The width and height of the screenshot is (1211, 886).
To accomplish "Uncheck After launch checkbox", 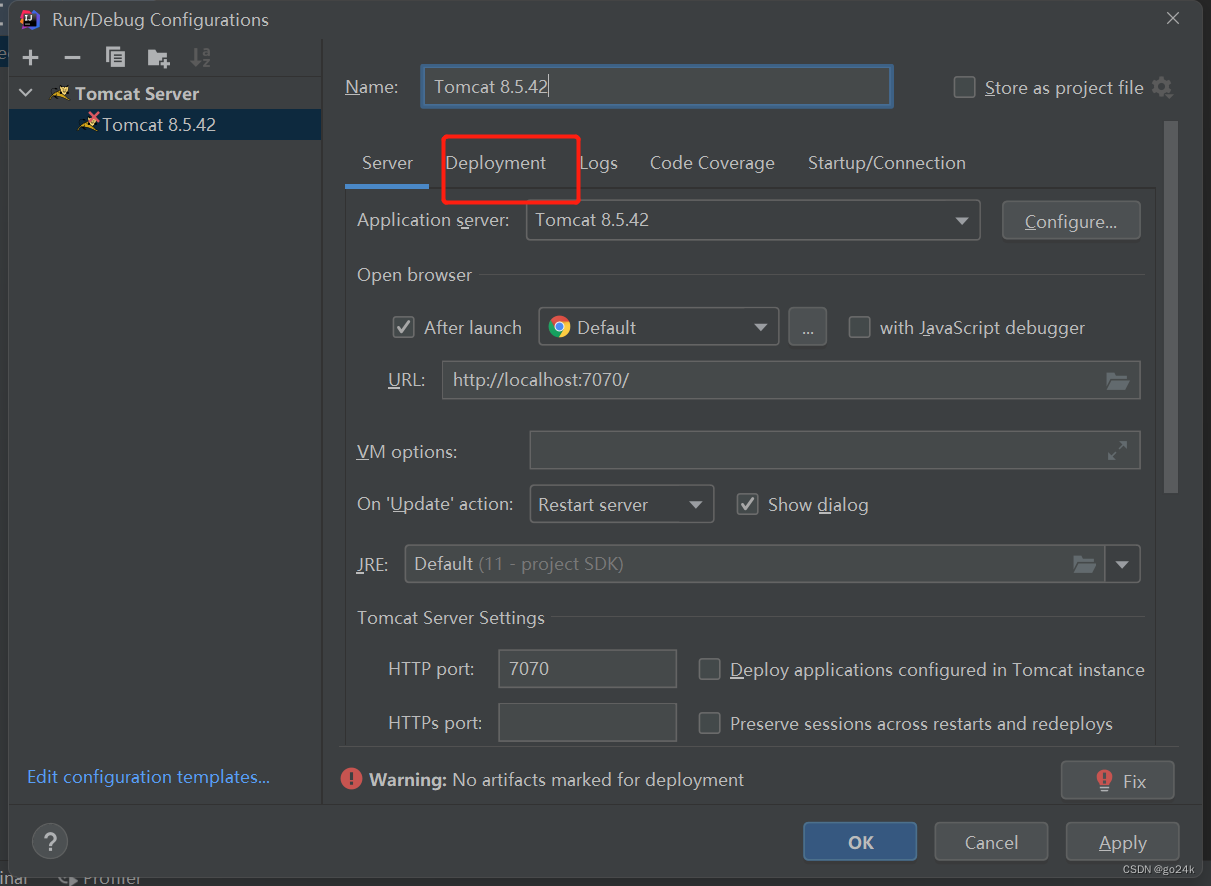I will pos(404,327).
